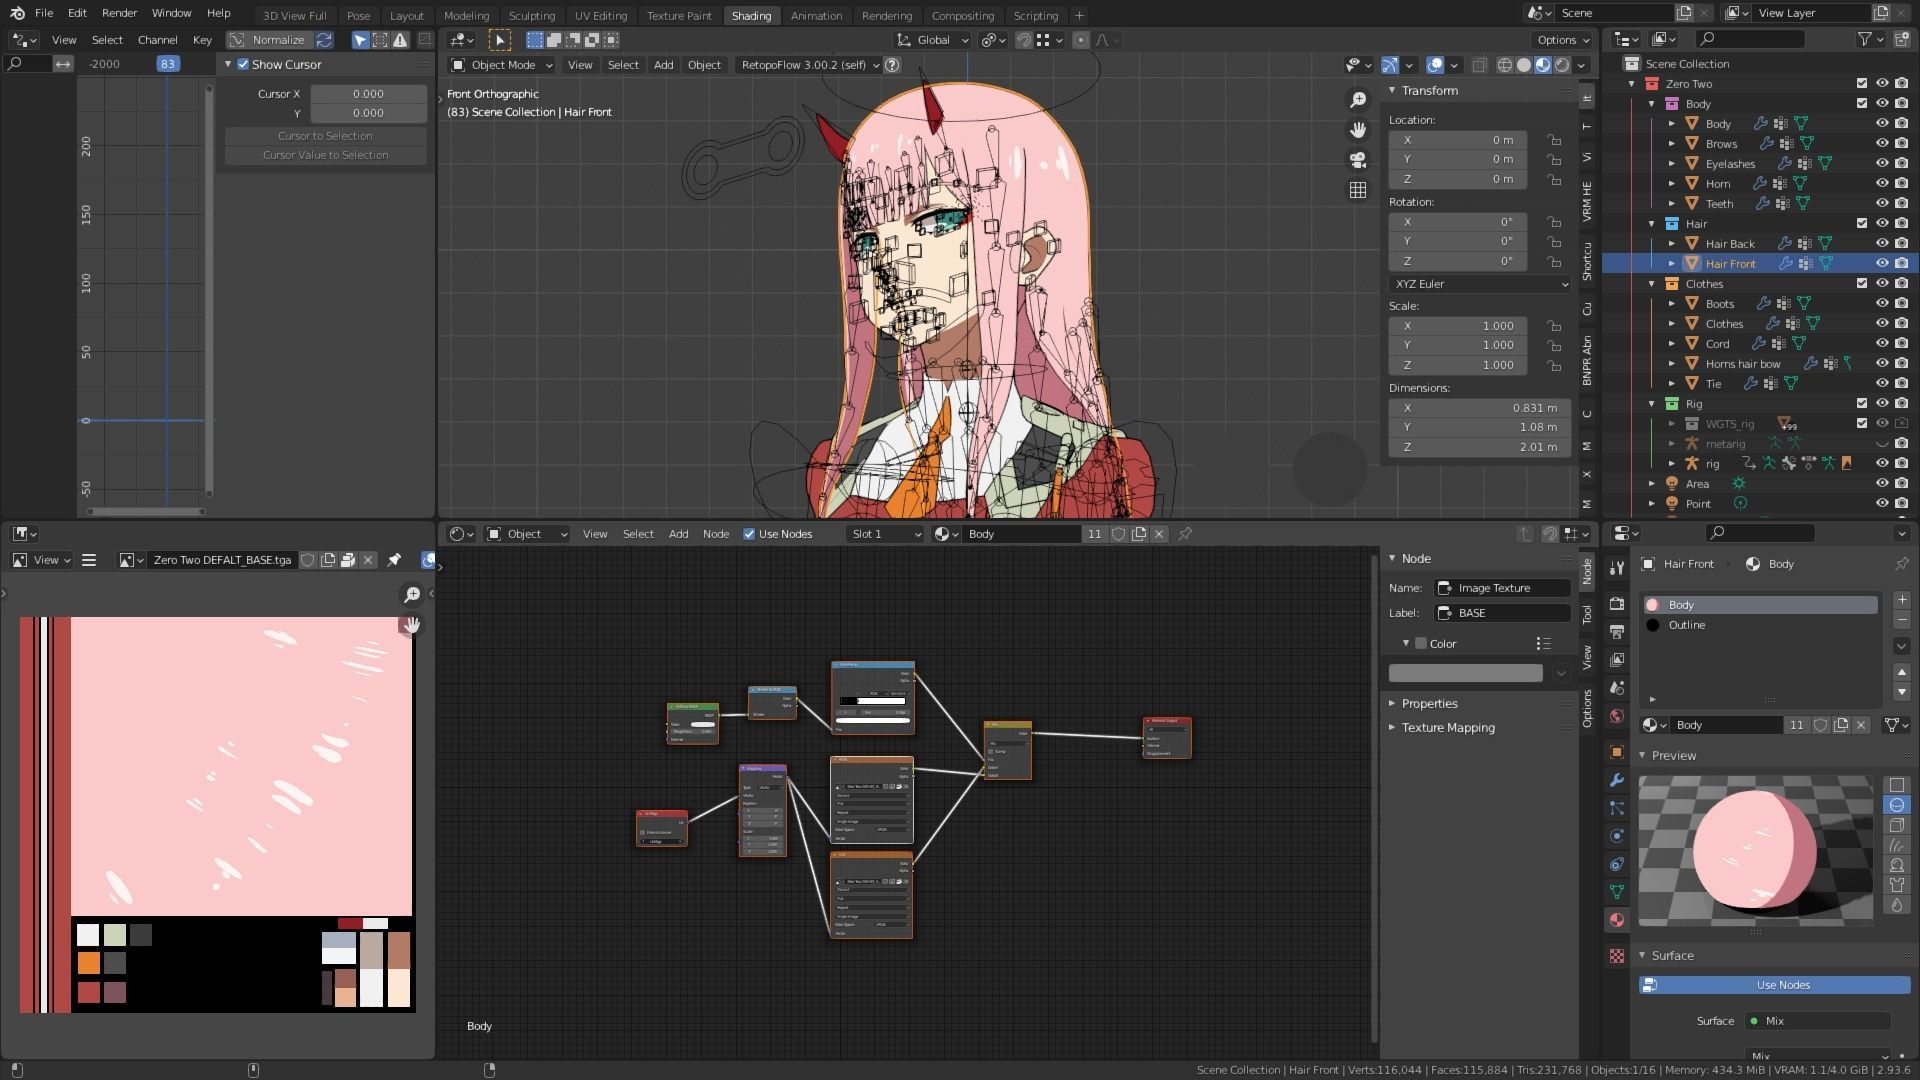Switch to the UV Editing workspace tab

(x=600, y=15)
